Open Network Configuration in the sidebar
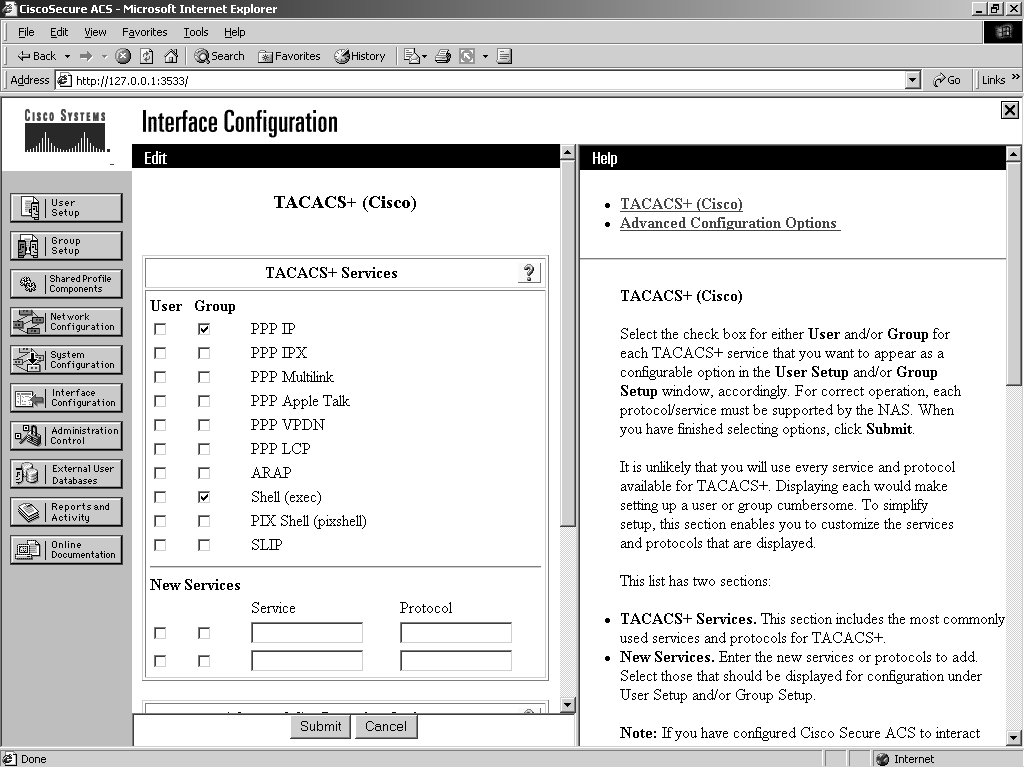 click(x=66, y=321)
